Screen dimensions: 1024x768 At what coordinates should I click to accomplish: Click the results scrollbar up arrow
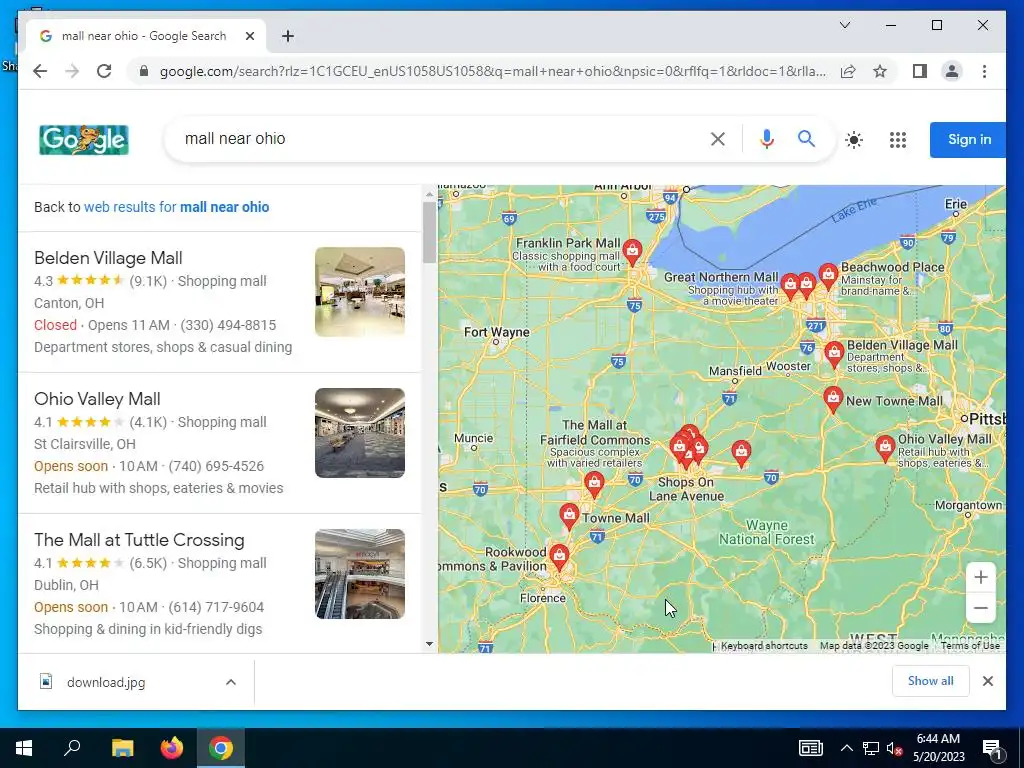429,194
